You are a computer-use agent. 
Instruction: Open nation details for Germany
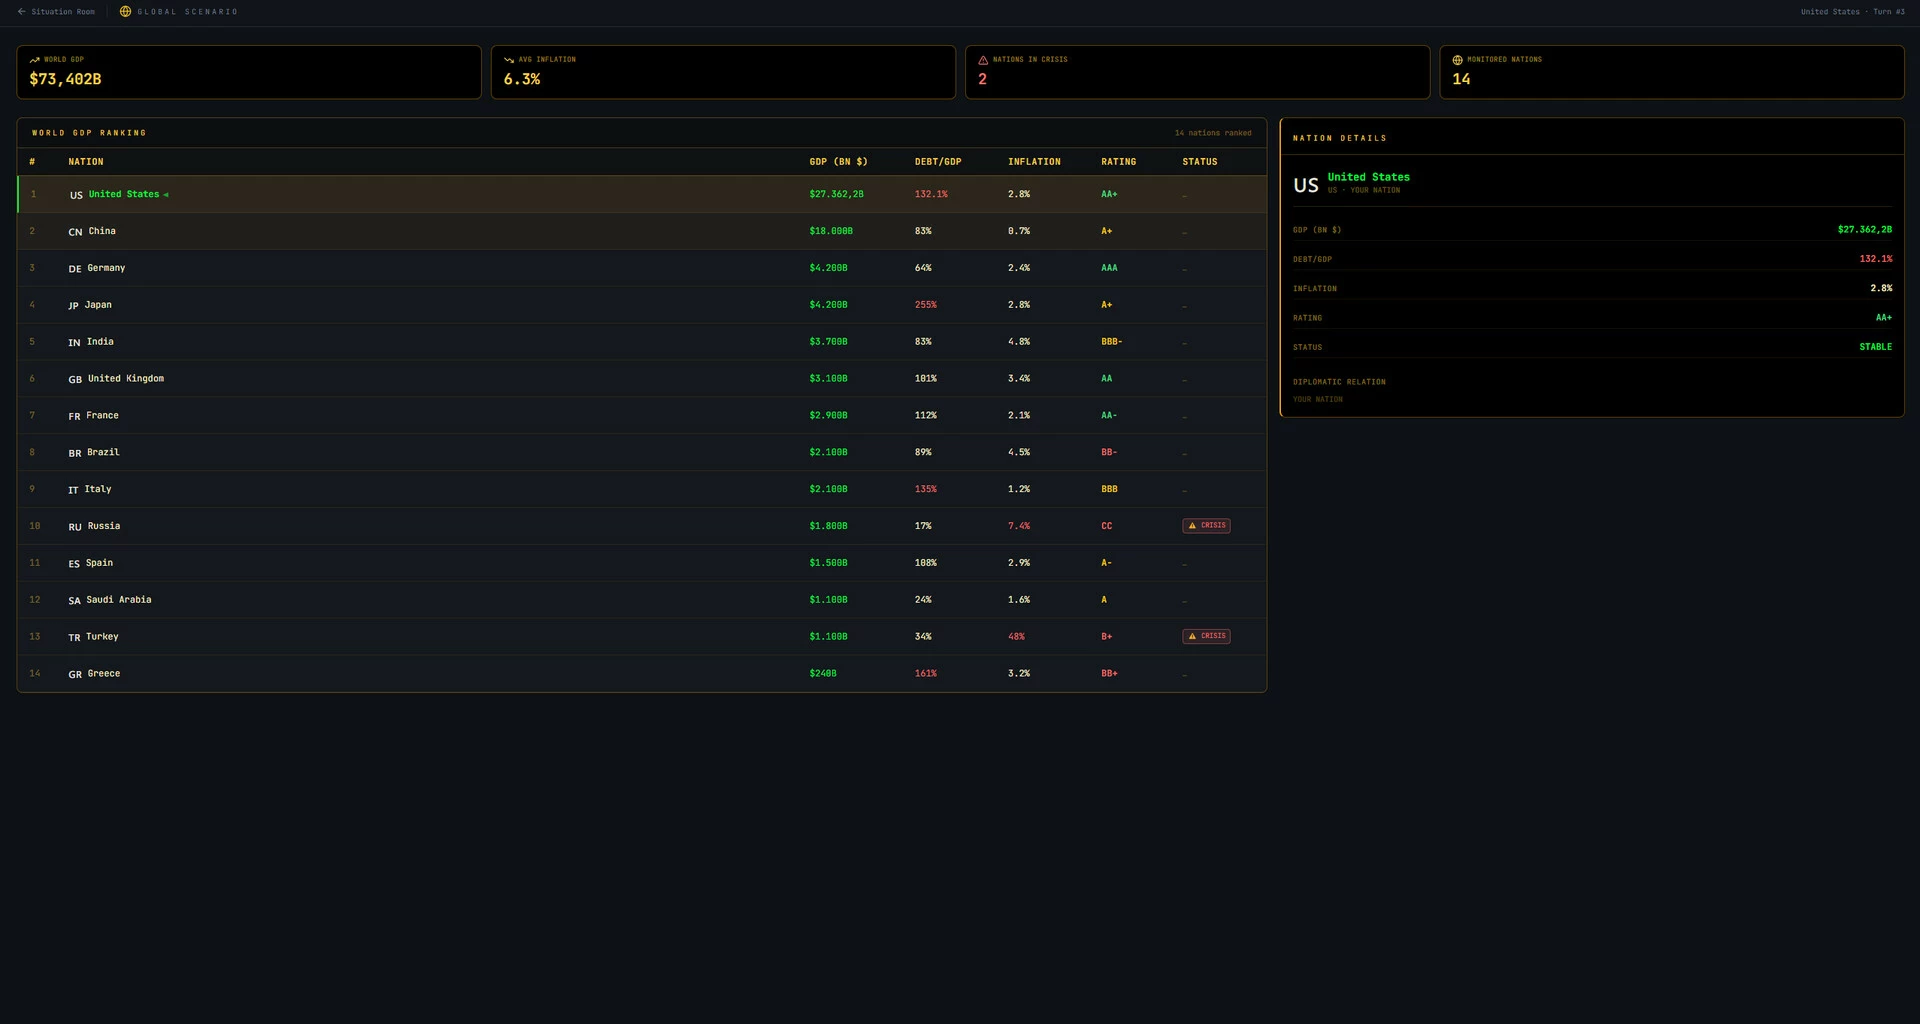pos(642,268)
